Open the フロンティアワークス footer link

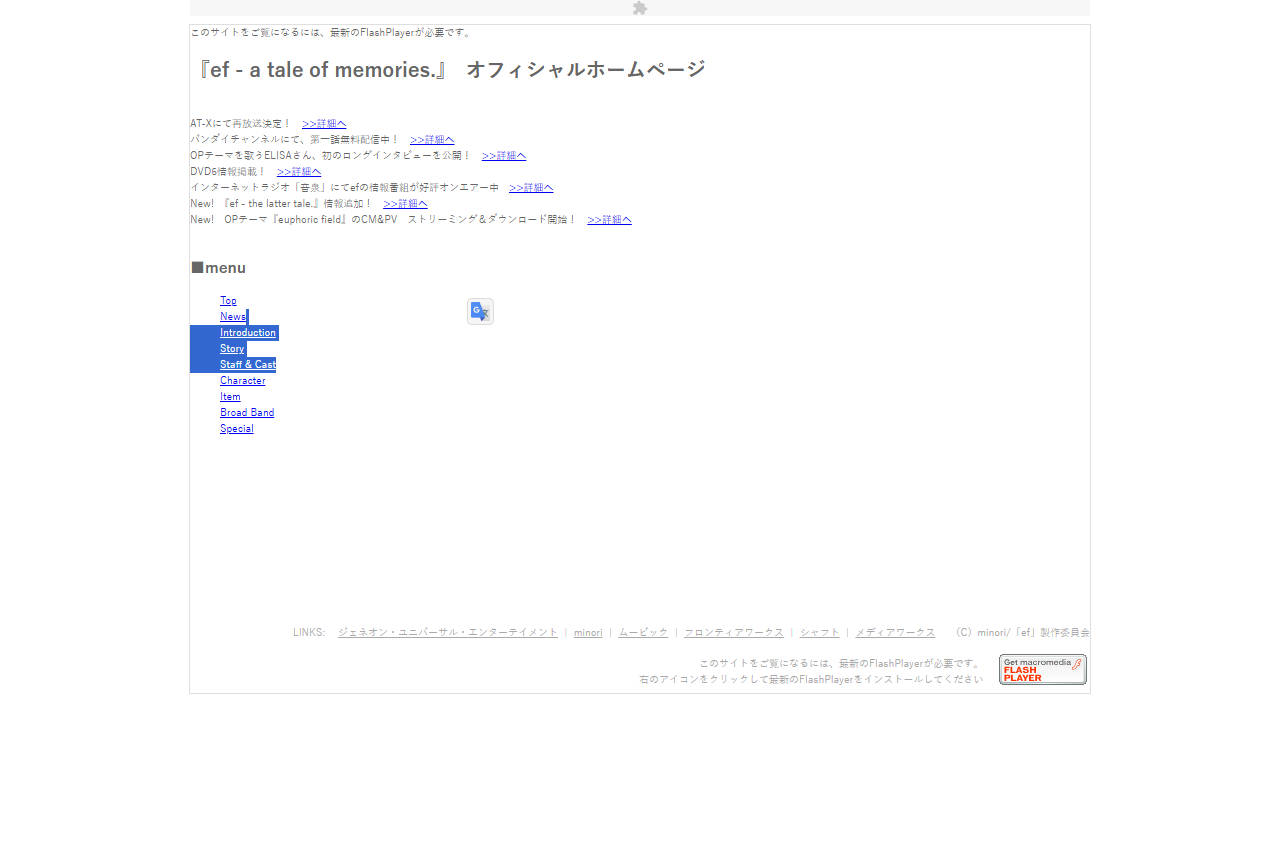pyautogui.click(x=733, y=633)
